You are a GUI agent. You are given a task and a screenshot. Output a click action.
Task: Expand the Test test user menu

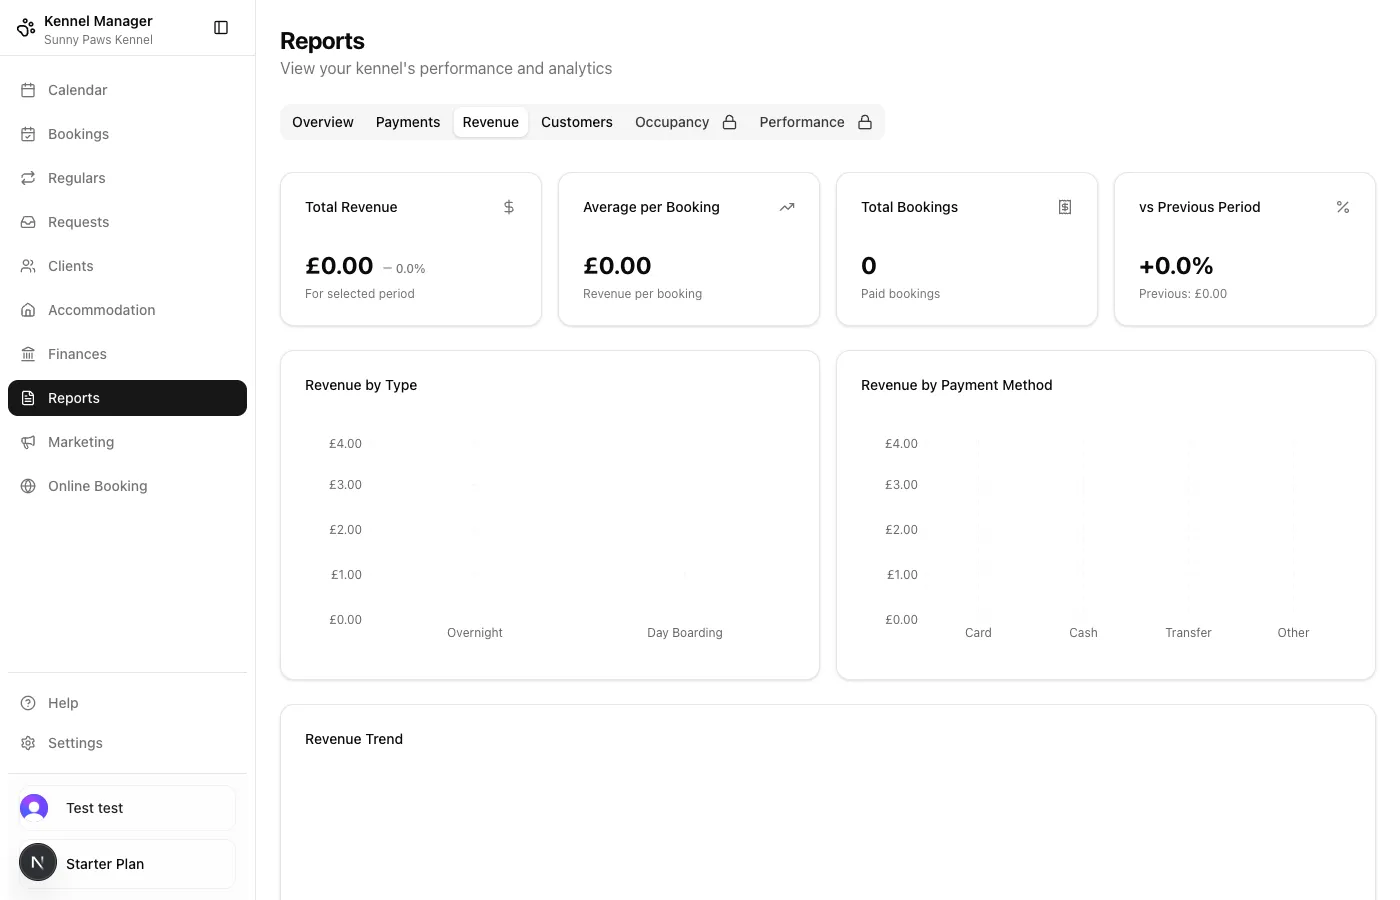[x=124, y=808]
